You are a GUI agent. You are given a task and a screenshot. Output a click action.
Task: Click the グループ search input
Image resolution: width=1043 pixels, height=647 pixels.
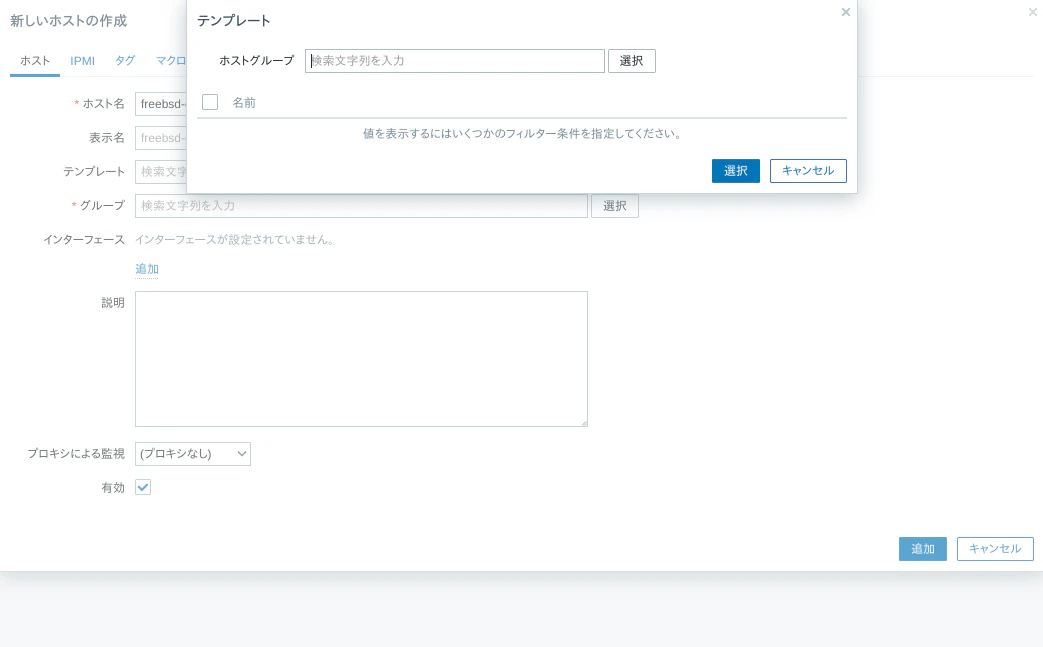click(x=360, y=205)
